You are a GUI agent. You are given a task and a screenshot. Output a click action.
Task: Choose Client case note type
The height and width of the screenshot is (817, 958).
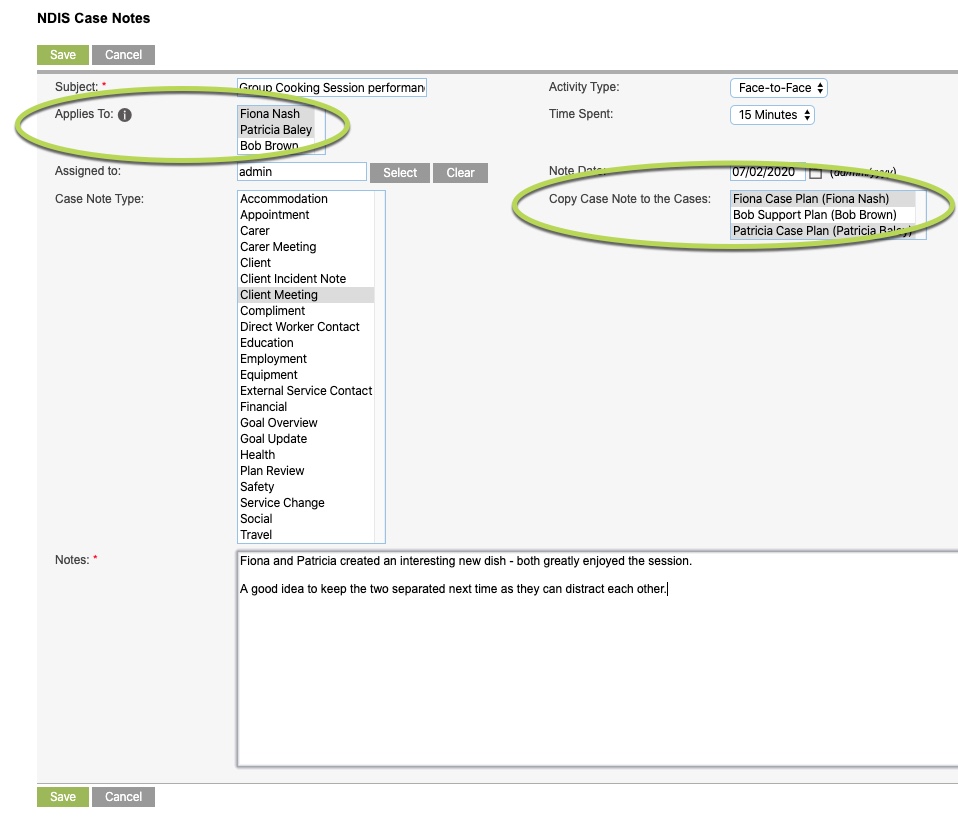coord(306,263)
